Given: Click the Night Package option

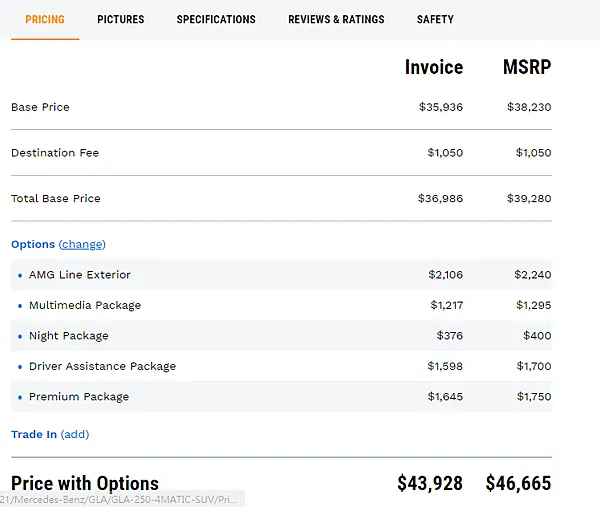Looking at the screenshot, I should 68,336.
